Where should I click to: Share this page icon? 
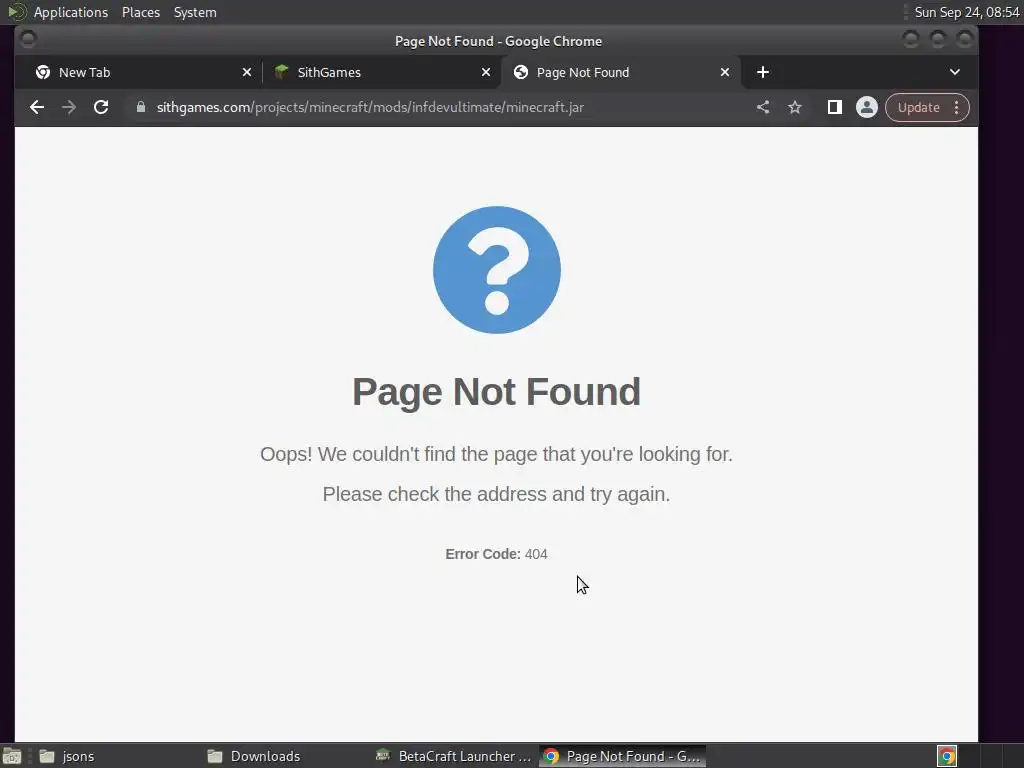tap(763, 108)
